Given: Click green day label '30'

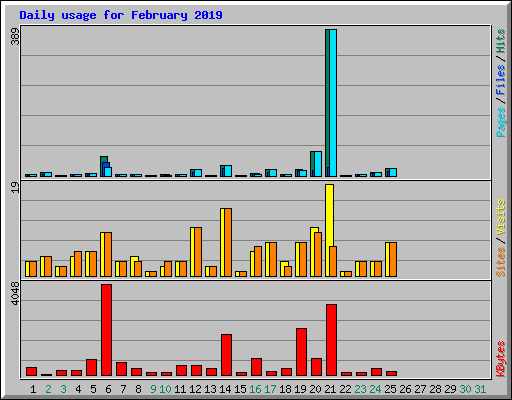Looking at the screenshot, I should (x=465, y=389).
